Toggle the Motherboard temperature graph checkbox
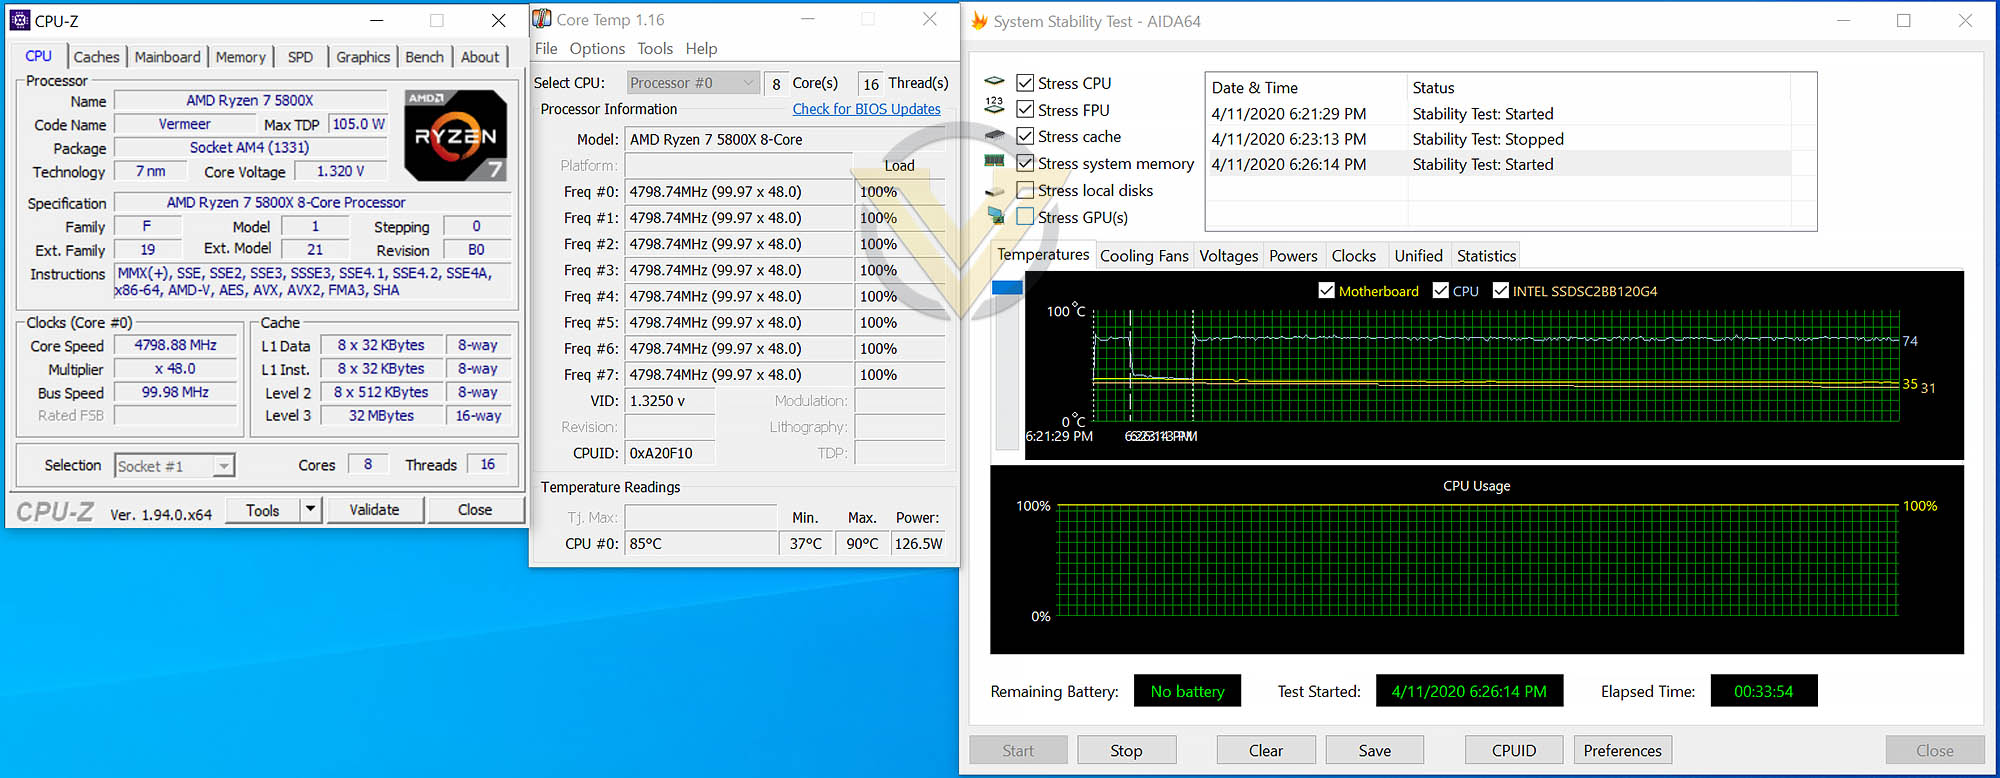 pyautogui.click(x=1327, y=290)
